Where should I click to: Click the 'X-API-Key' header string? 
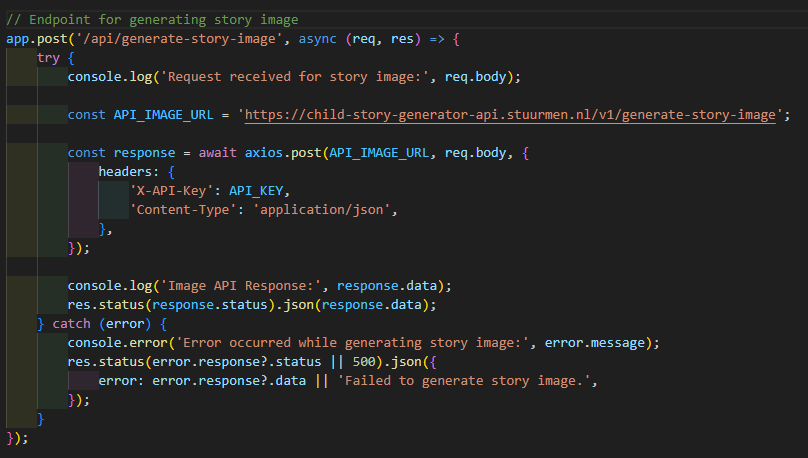172,190
